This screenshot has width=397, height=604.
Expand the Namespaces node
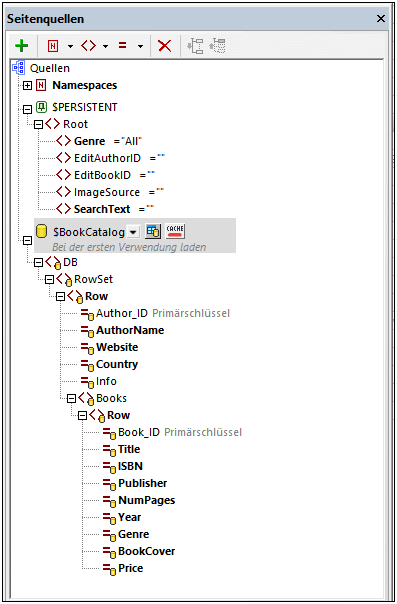(x=27, y=86)
